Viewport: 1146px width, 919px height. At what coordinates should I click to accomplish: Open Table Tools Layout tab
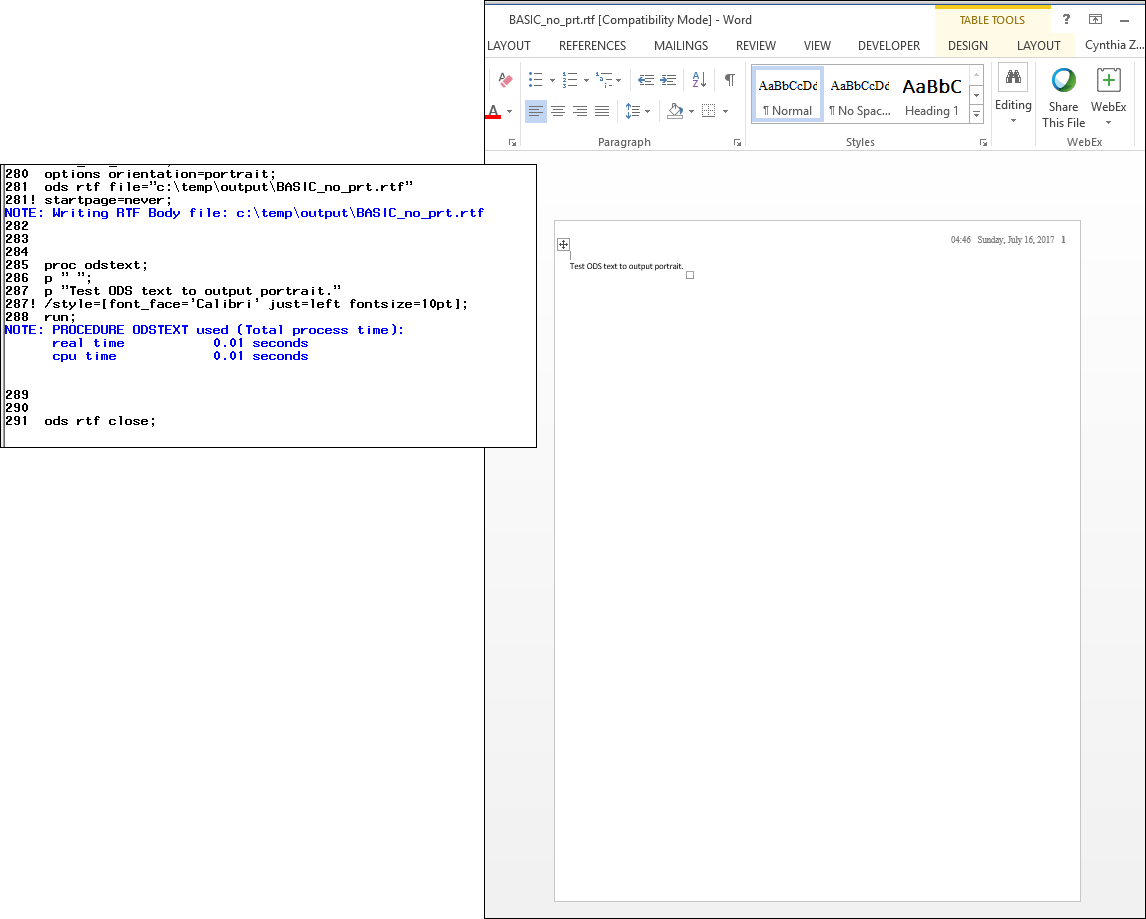click(1038, 45)
